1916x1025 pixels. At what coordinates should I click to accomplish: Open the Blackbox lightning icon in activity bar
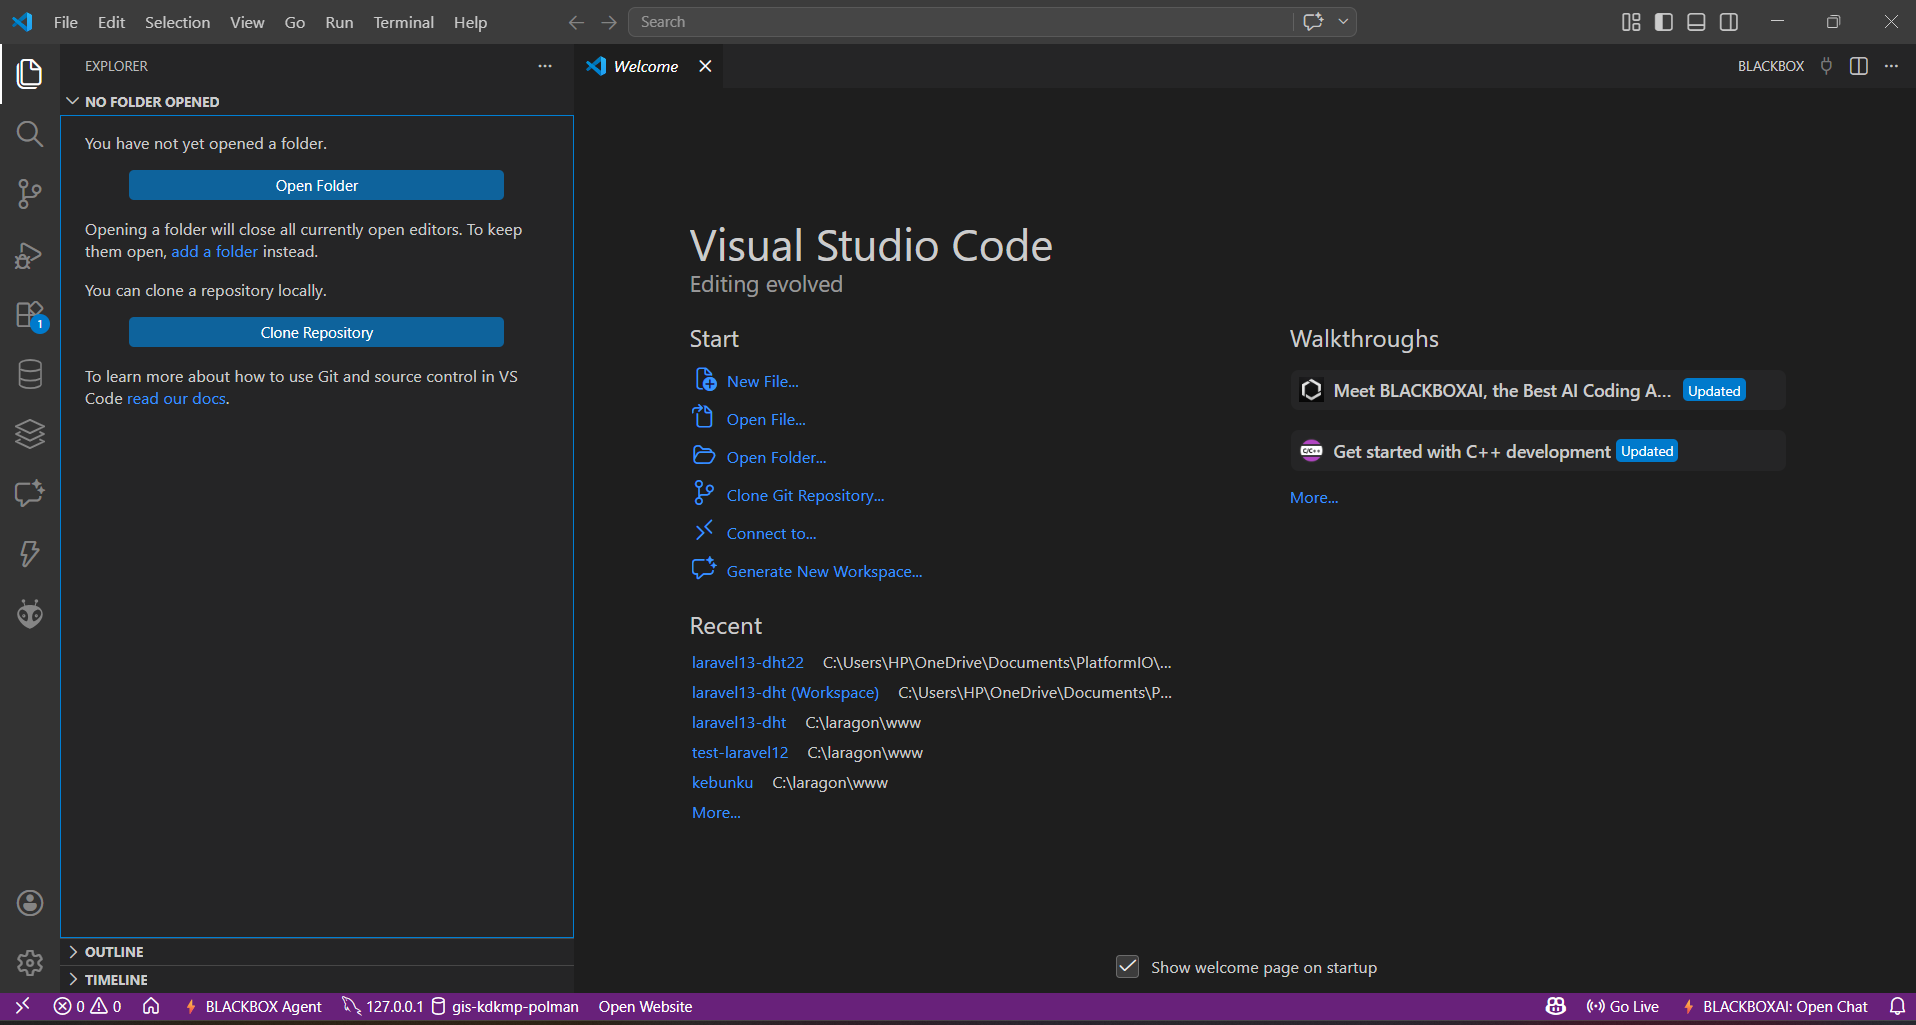point(30,553)
